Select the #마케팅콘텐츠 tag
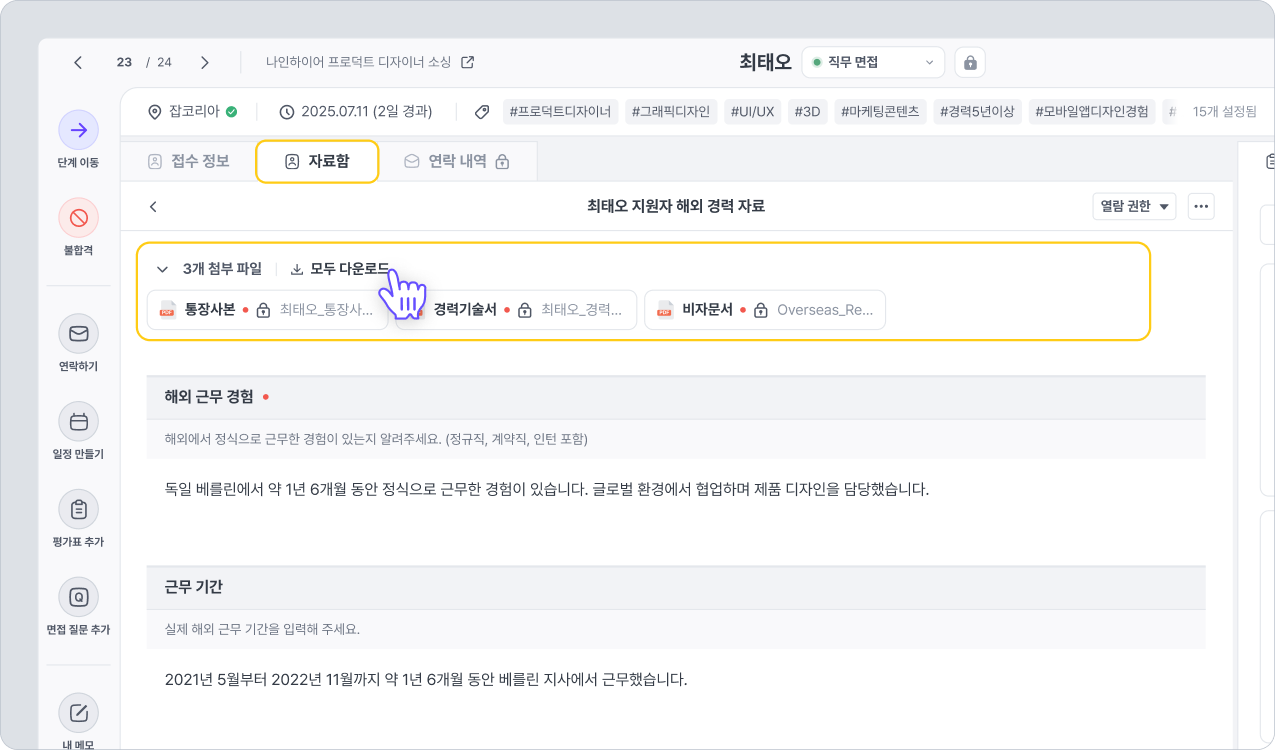This screenshot has height=750, width=1275. pyautogui.click(x=880, y=112)
